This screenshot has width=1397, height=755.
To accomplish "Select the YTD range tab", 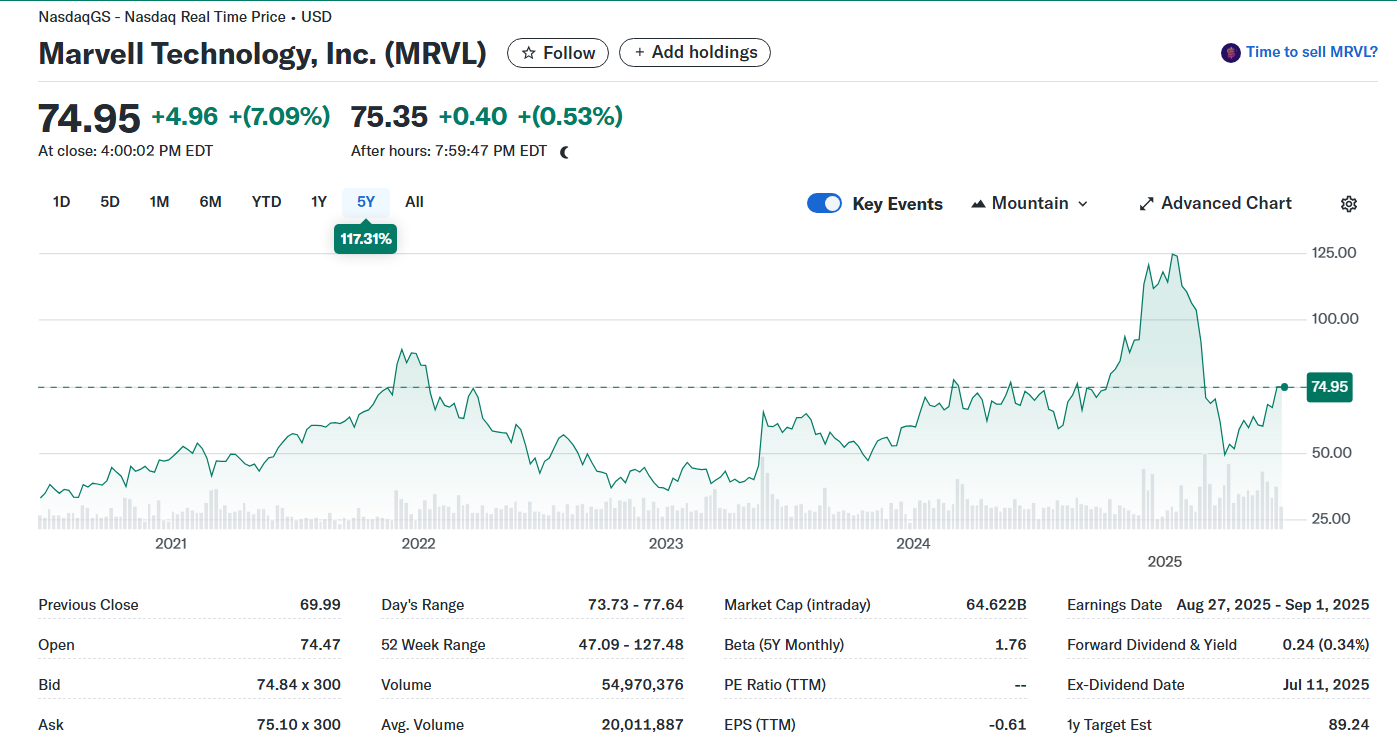I will [x=266, y=202].
